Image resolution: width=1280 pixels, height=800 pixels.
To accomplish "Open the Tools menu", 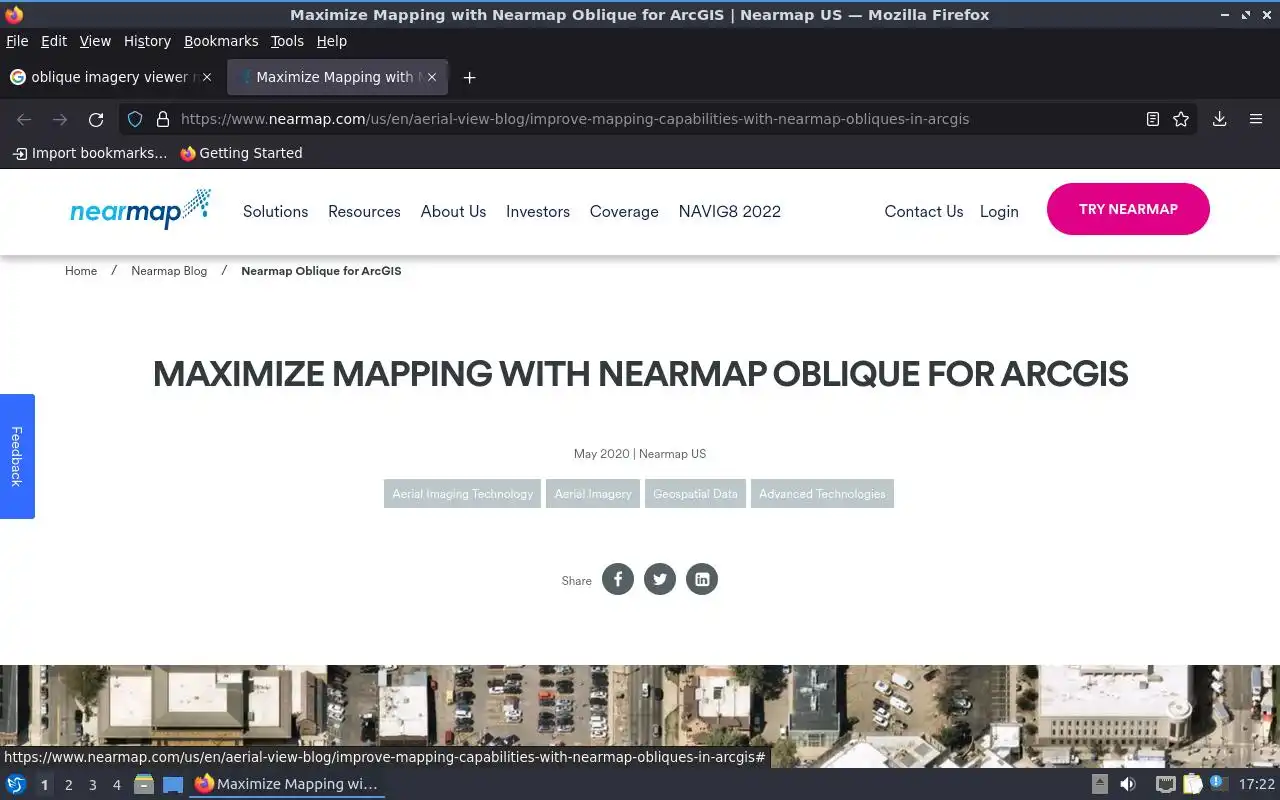I will click(287, 41).
